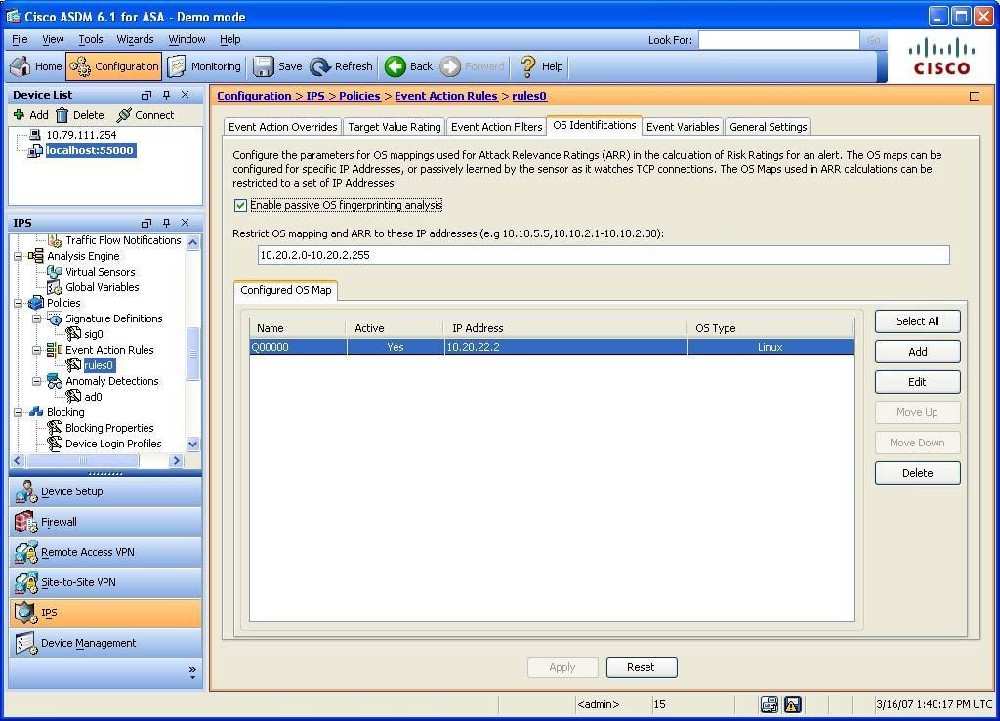Open the File menu
1000x721 pixels.
tap(19, 40)
